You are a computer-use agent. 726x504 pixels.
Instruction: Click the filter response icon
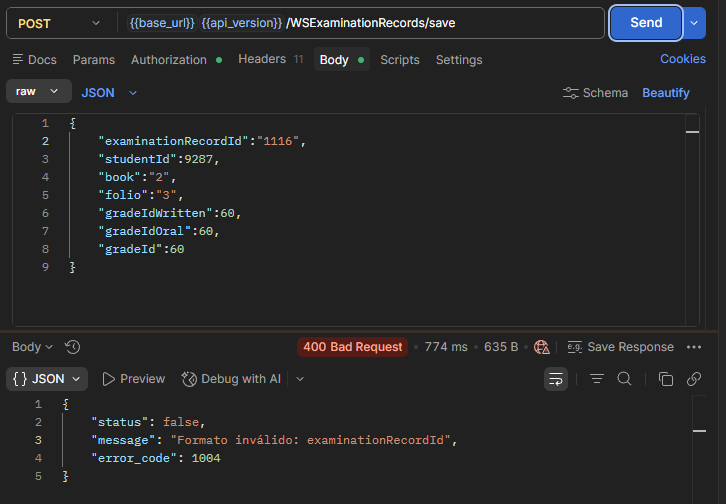pyautogui.click(x=597, y=379)
